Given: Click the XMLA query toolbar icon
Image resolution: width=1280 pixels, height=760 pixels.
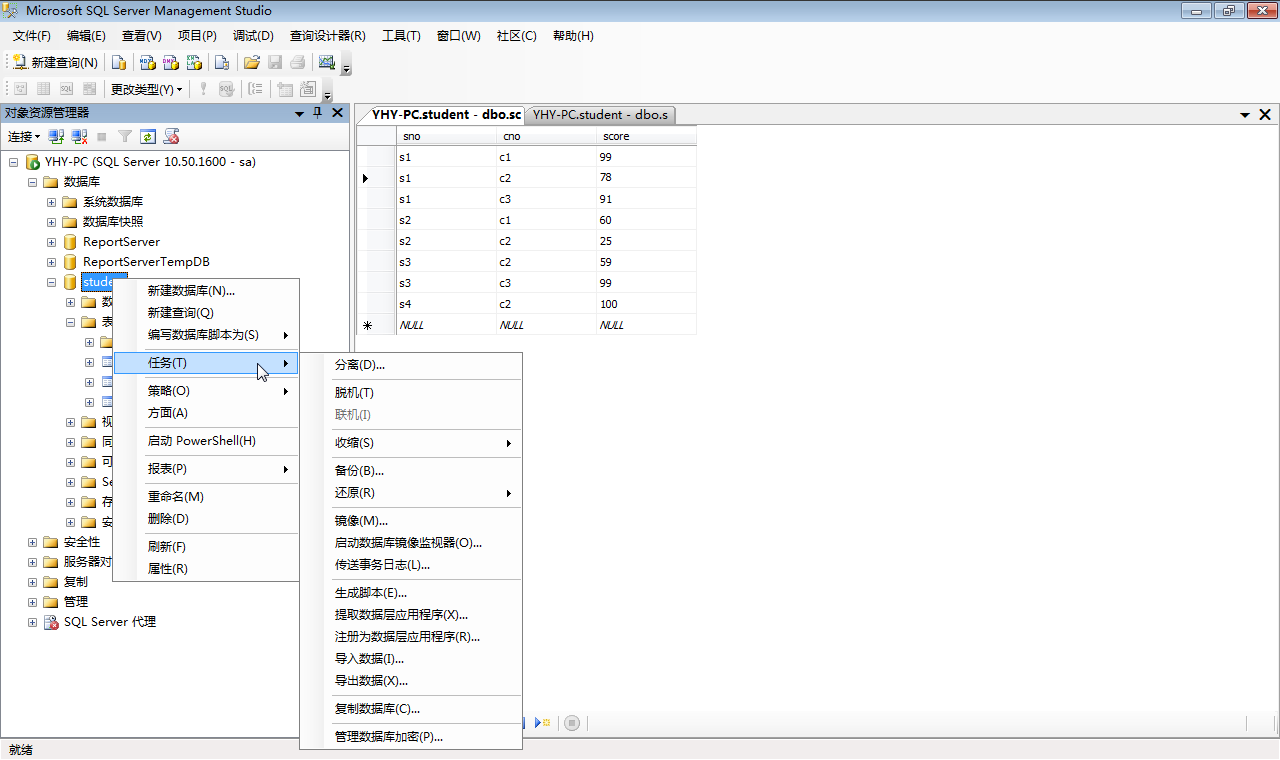Looking at the screenshot, I should (x=195, y=62).
